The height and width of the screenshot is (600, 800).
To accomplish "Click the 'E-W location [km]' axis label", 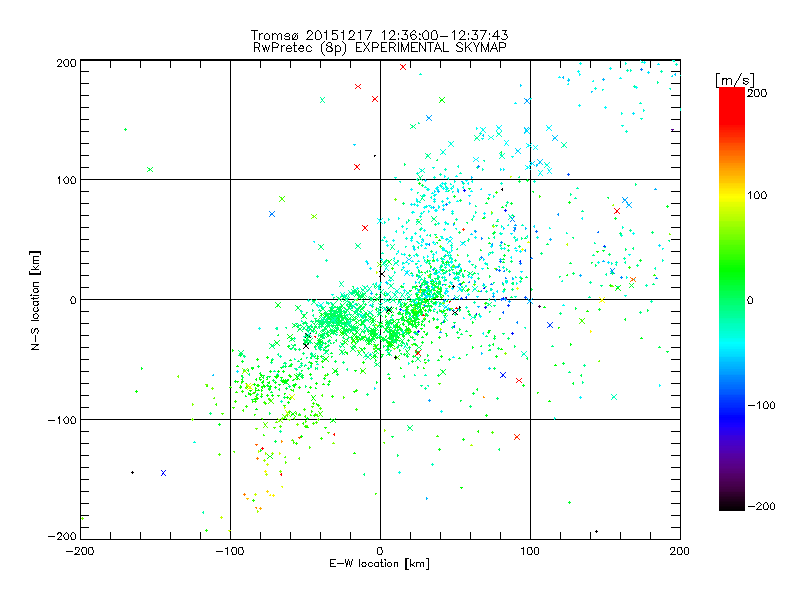I will pyautogui.click(x=379, y=564).
